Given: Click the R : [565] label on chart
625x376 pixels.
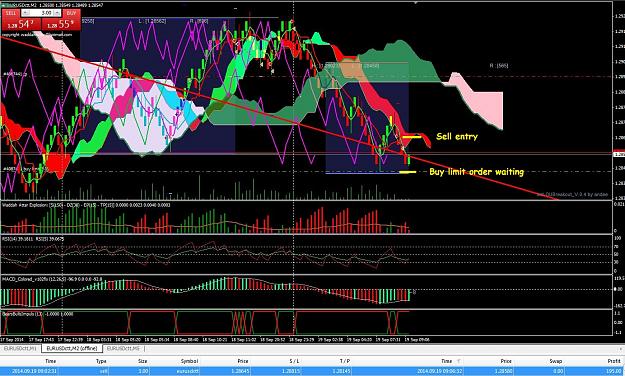Looking at the screenshot, I should click(x=499, y=65).
